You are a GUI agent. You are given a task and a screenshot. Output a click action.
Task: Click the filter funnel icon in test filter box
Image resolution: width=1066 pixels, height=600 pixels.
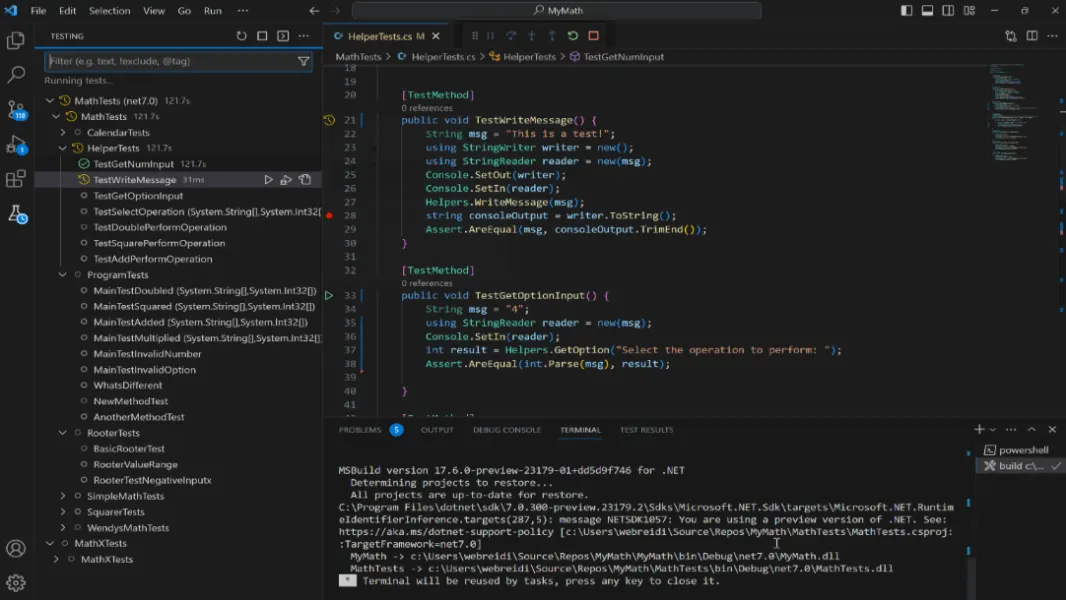(x=303, y=61)
